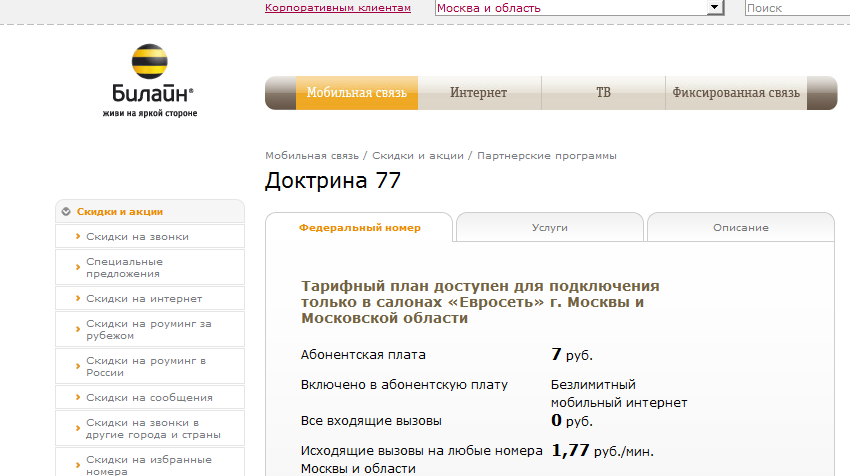This screenshot has height=476, width=850.
Task: Click the orange arrow beside Скидки на интернет
Action: pyautogui.click(x=78, y=298)
